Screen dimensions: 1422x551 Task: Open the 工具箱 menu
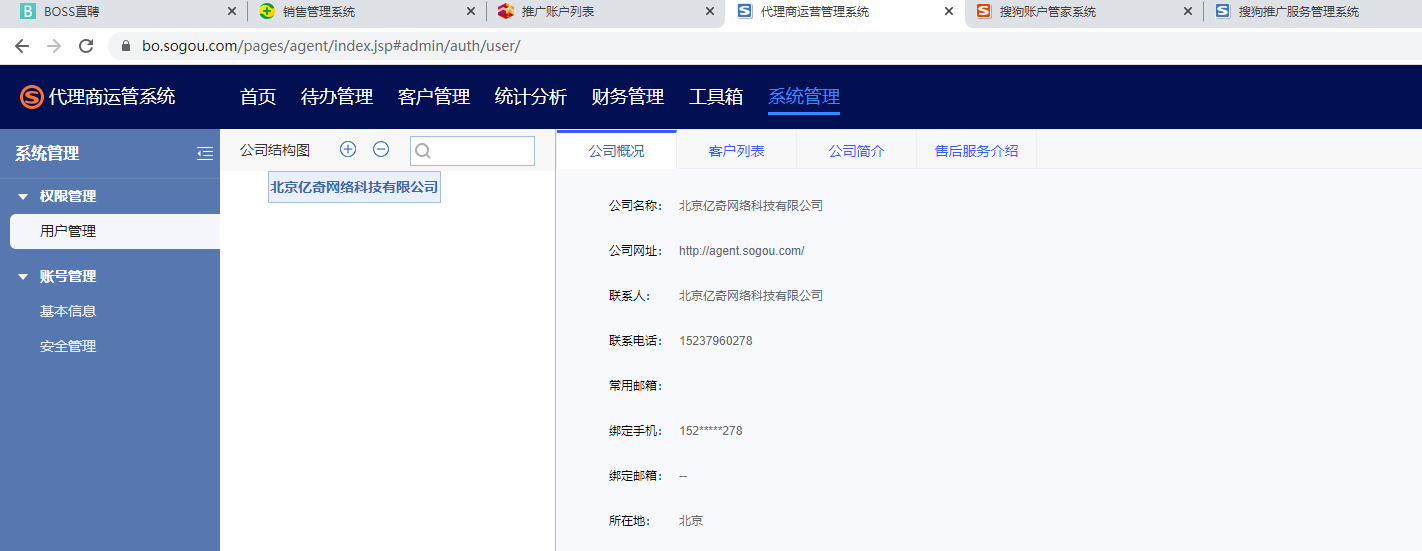coord(716,97)
